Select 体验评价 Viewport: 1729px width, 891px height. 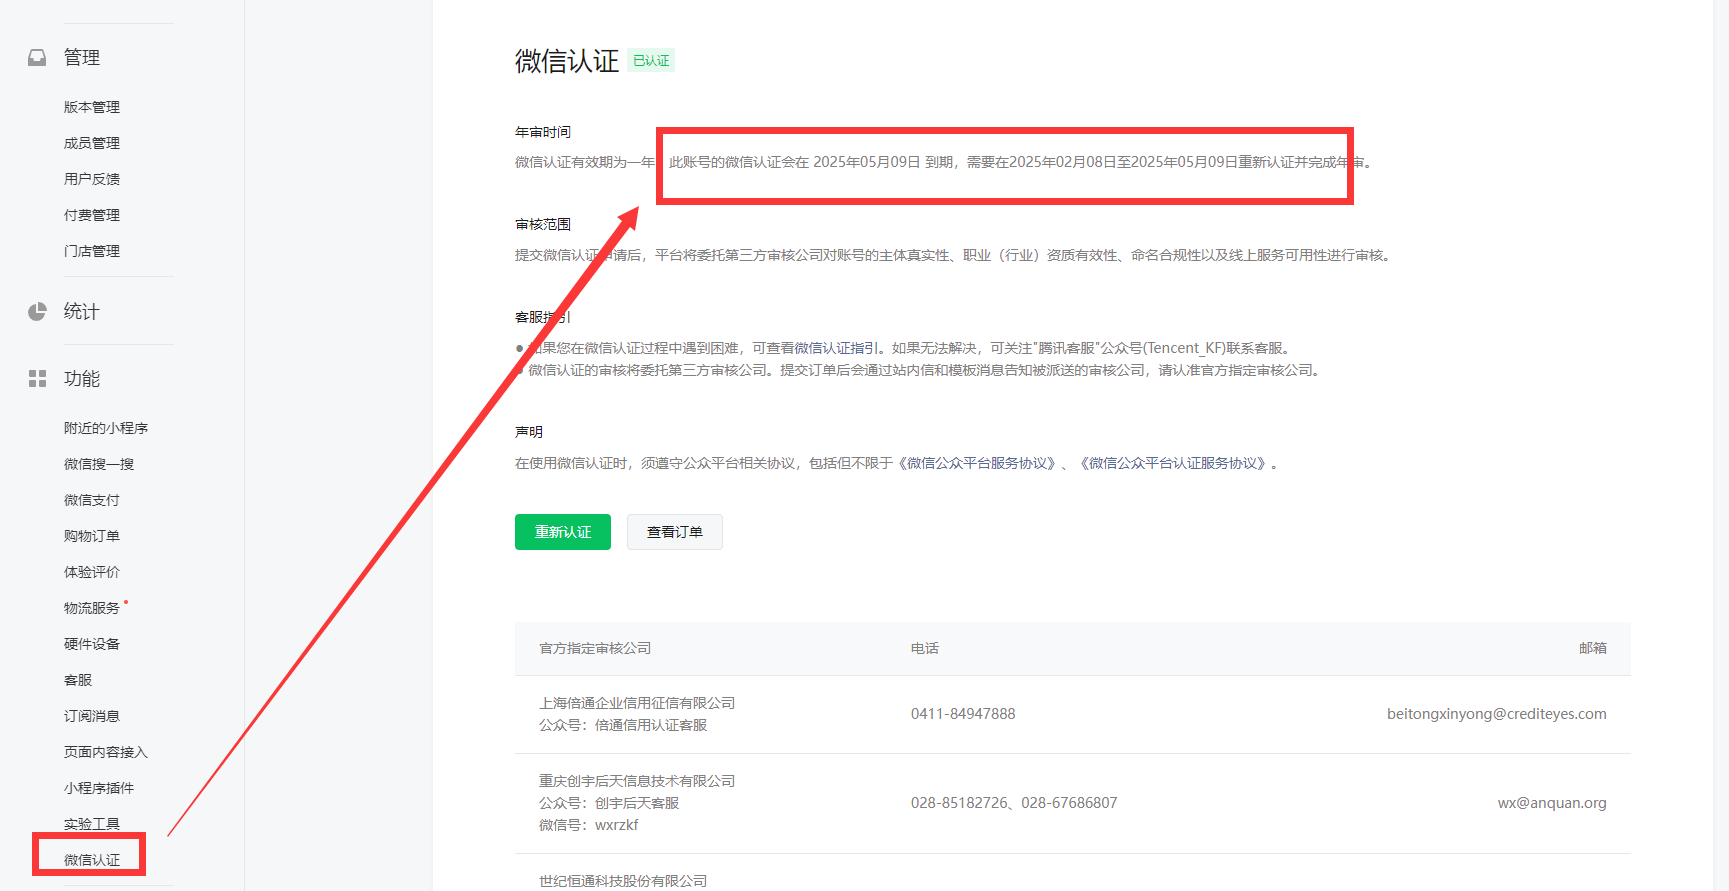[x=92, y=572]
